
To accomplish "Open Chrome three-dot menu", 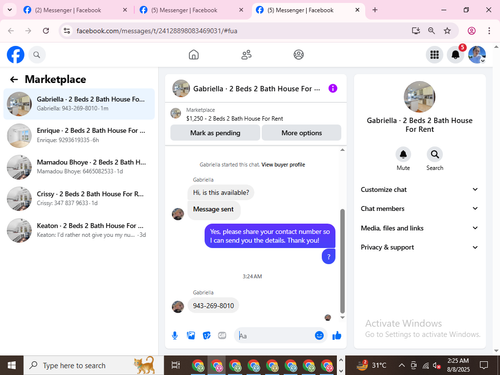I will point(489,31).
